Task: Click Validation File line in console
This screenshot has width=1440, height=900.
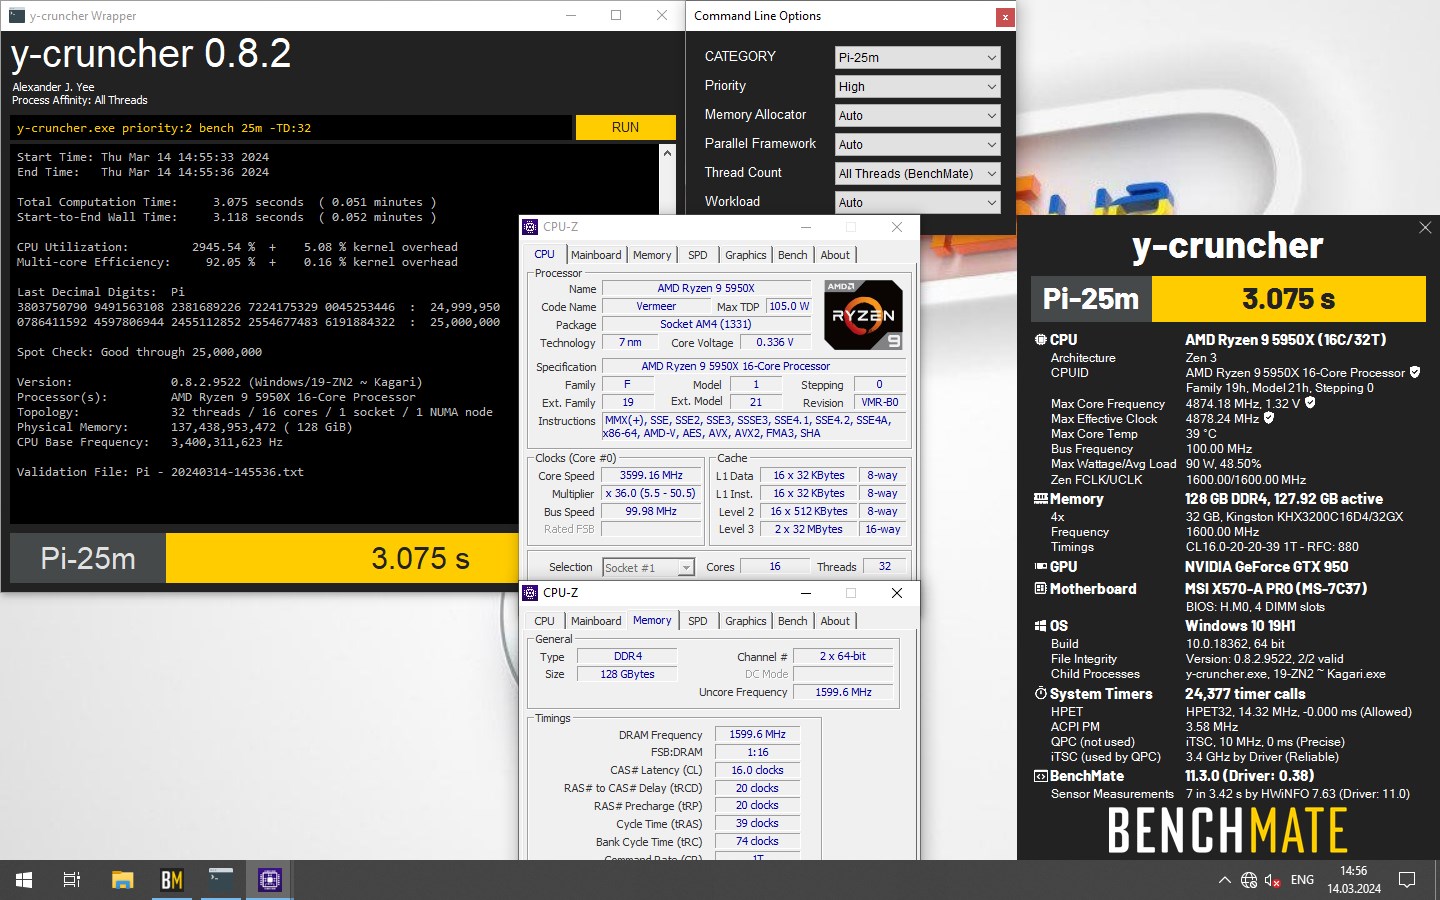Action: (x=160, y=472)
